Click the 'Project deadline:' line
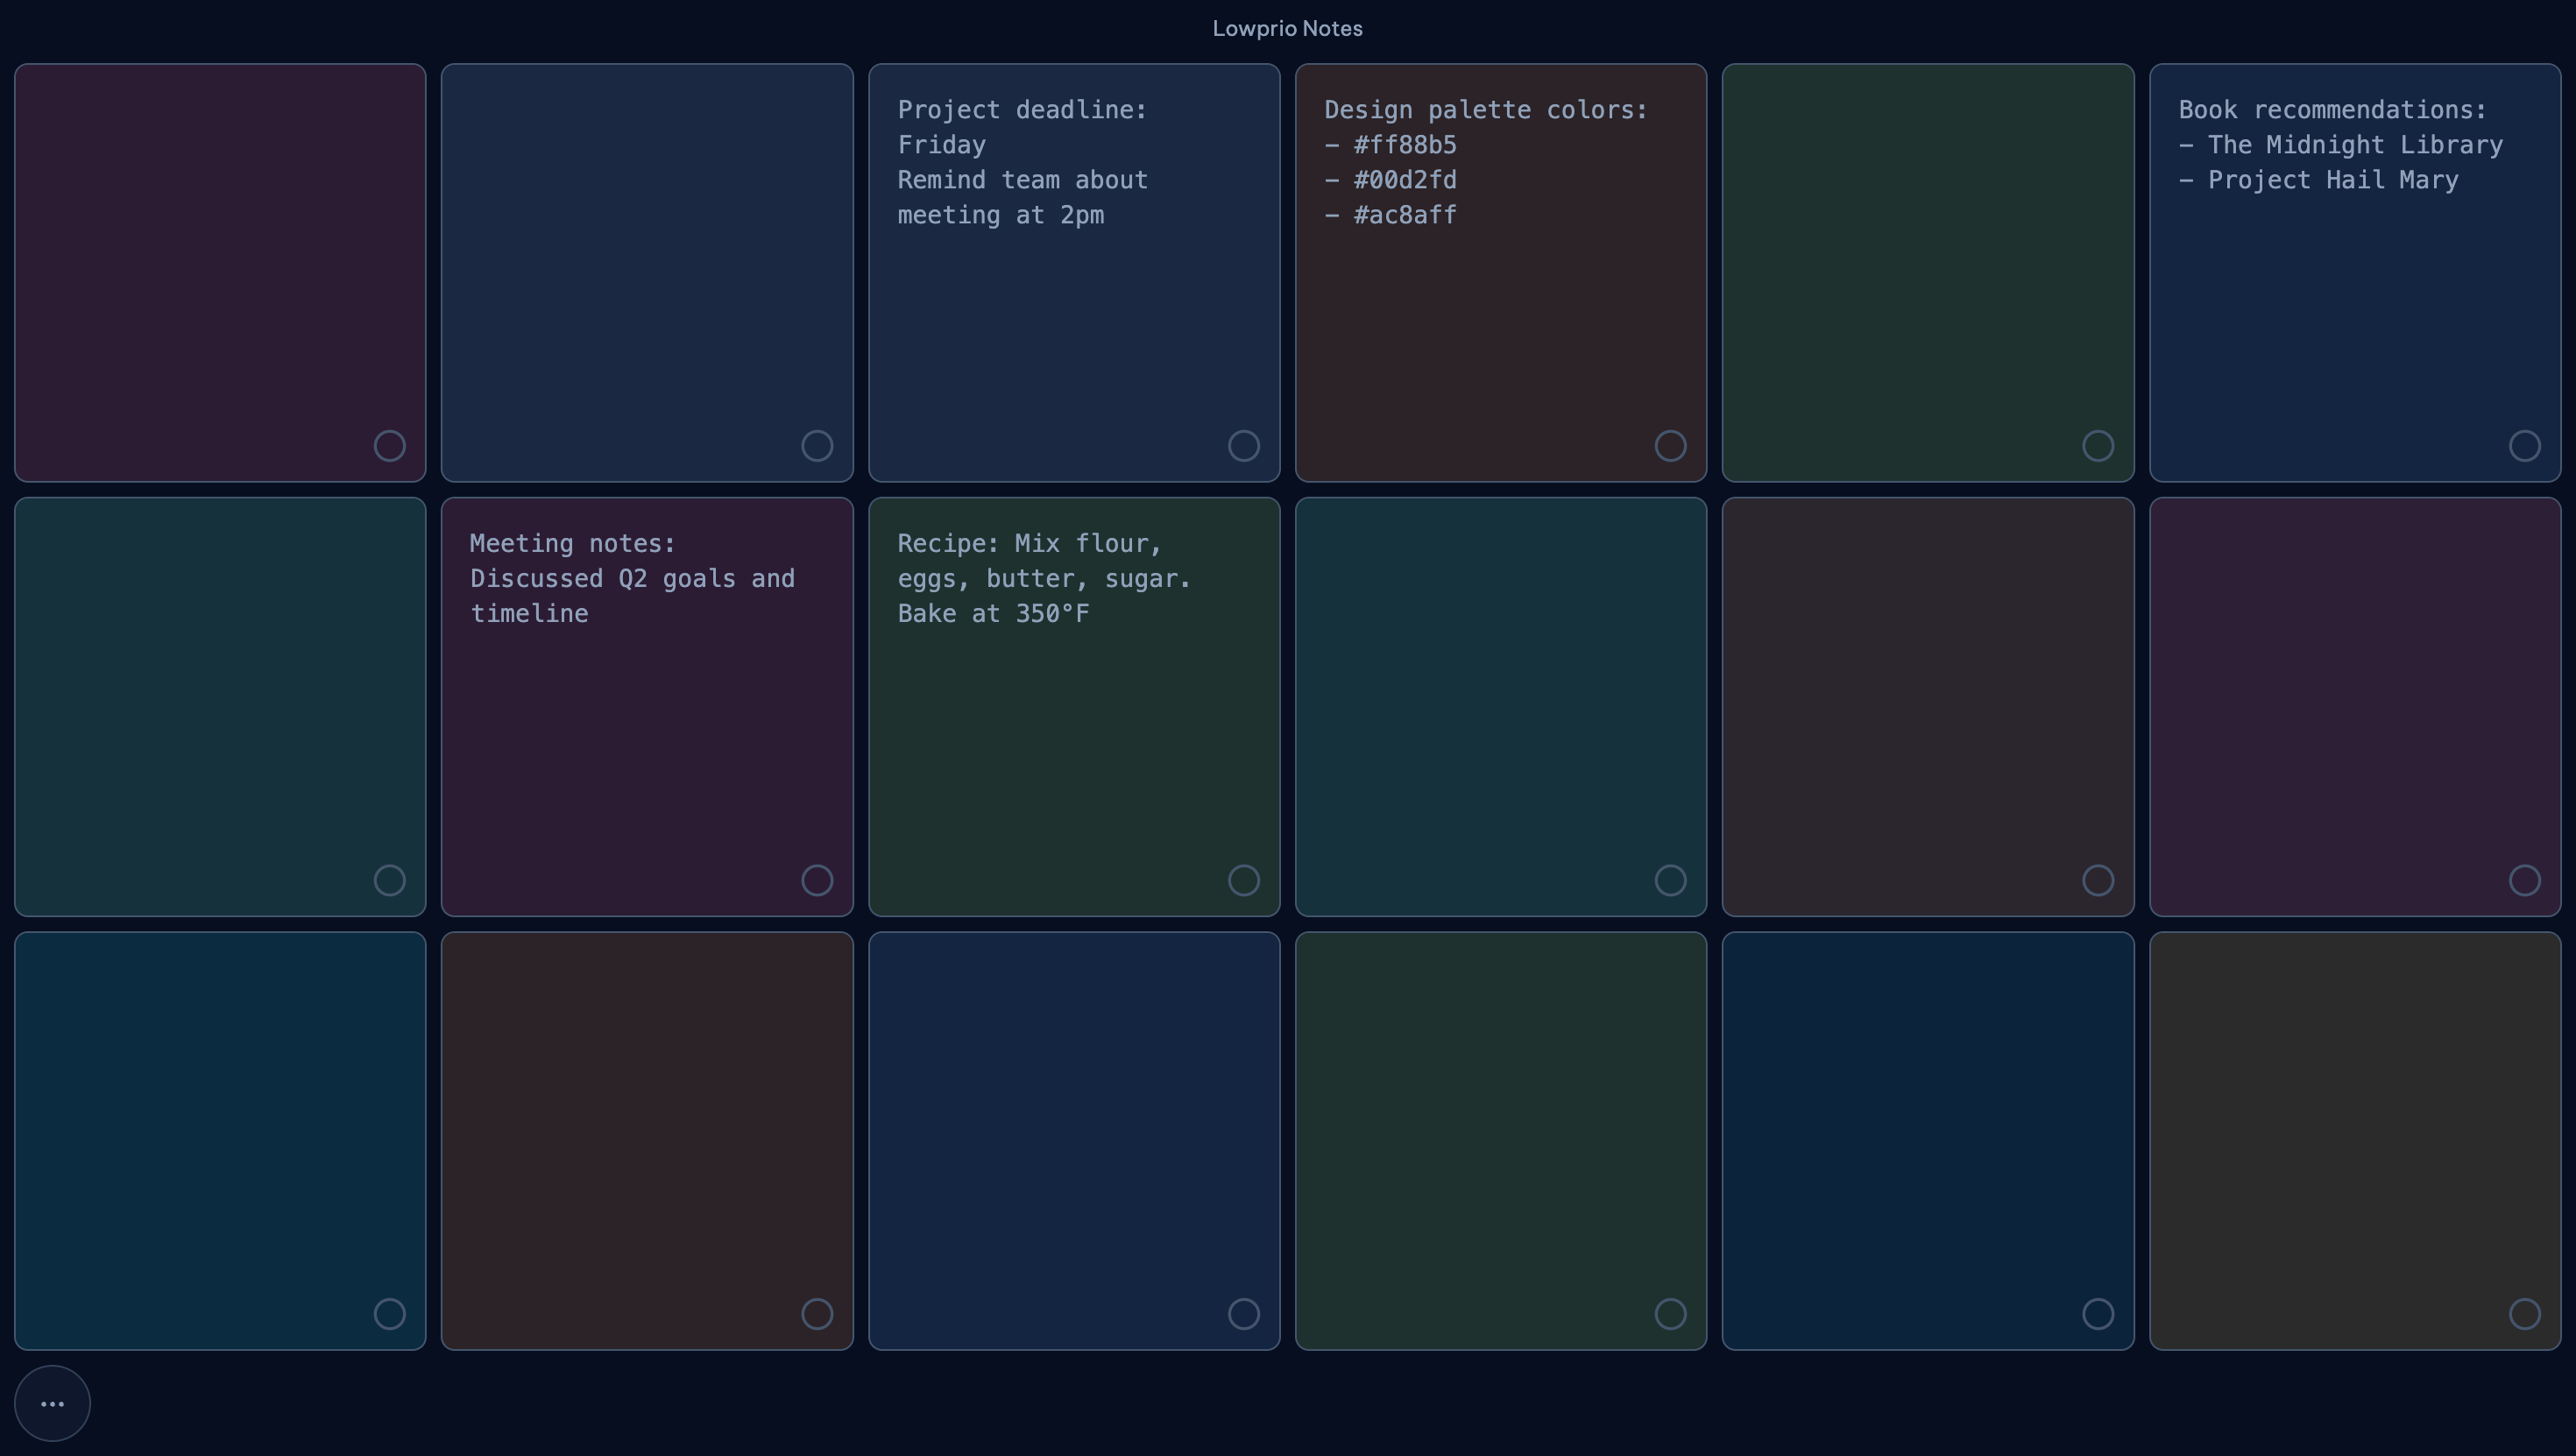This screenshot has height=1456, width=2576. click(x=1022, y=110)
